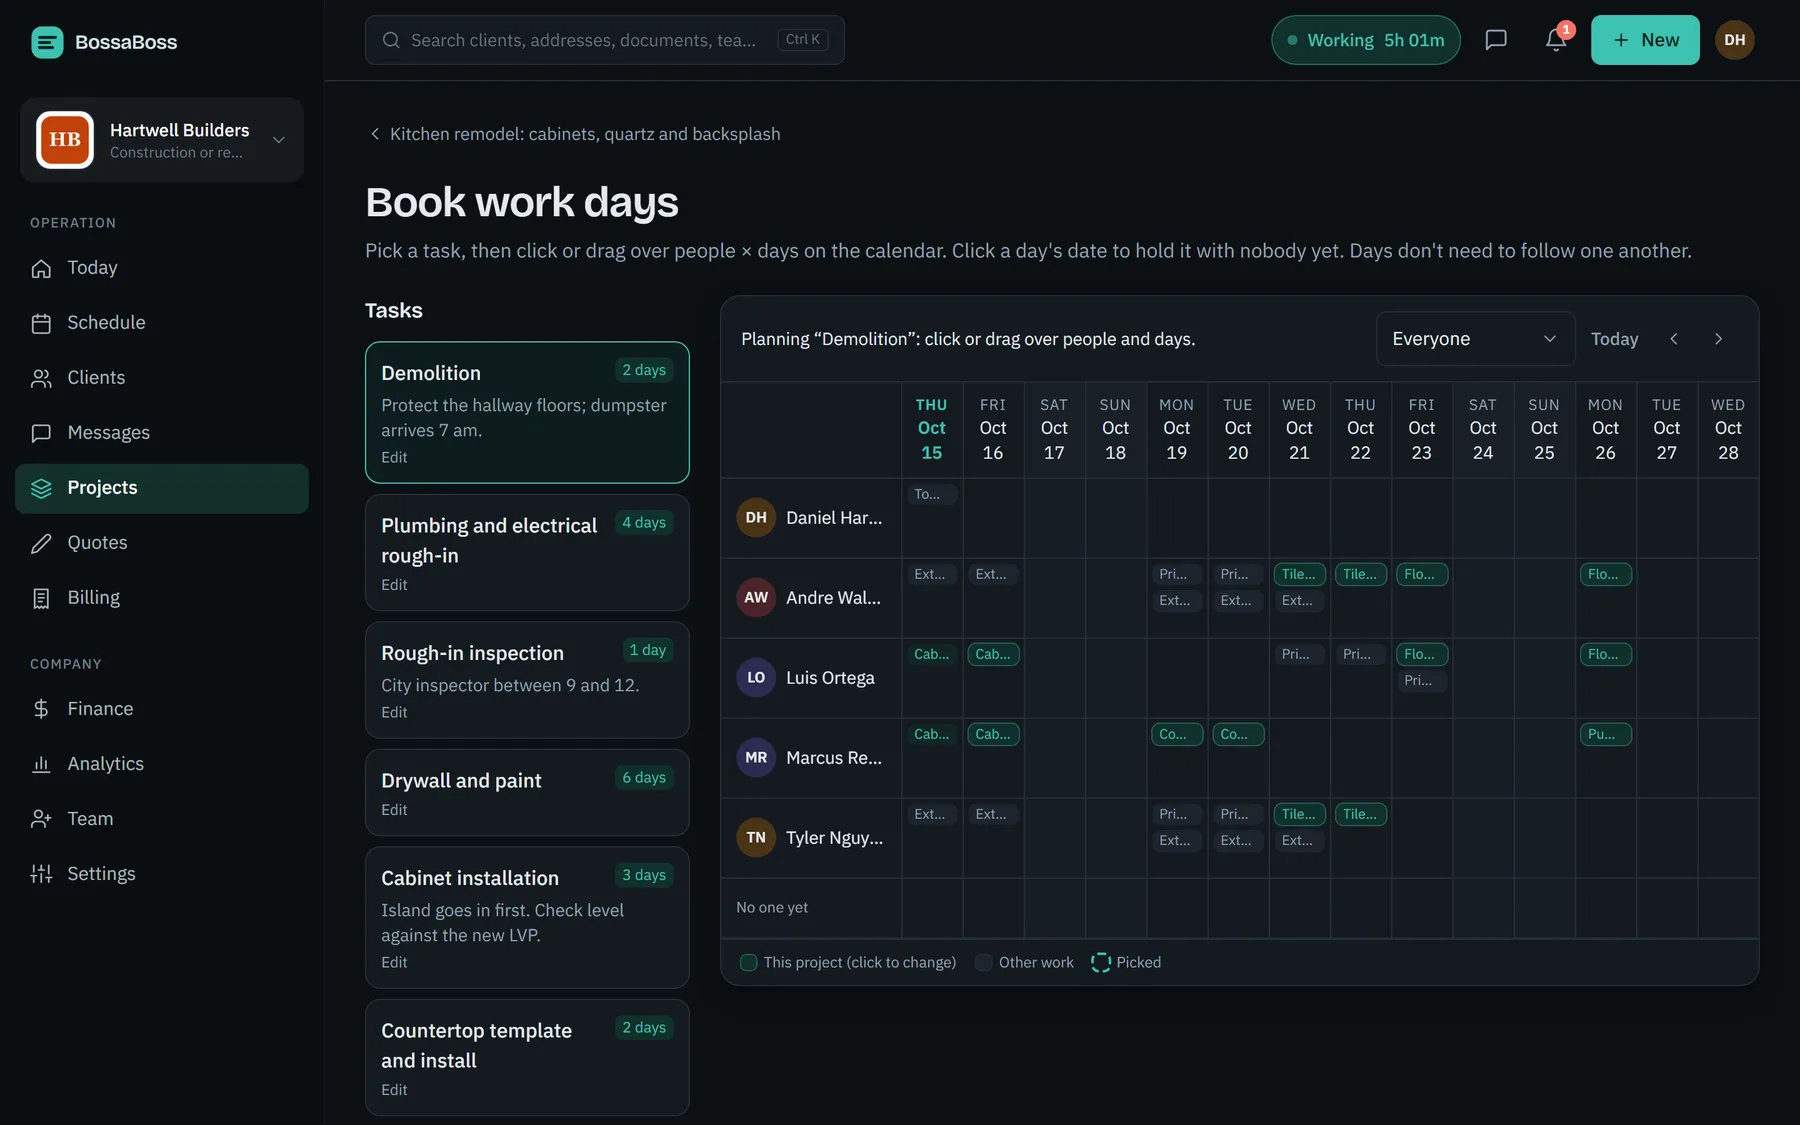This screenshot has height=1125, width=1800.
Task: Open Schedule from the sidebar
Action: coord(162,323)
